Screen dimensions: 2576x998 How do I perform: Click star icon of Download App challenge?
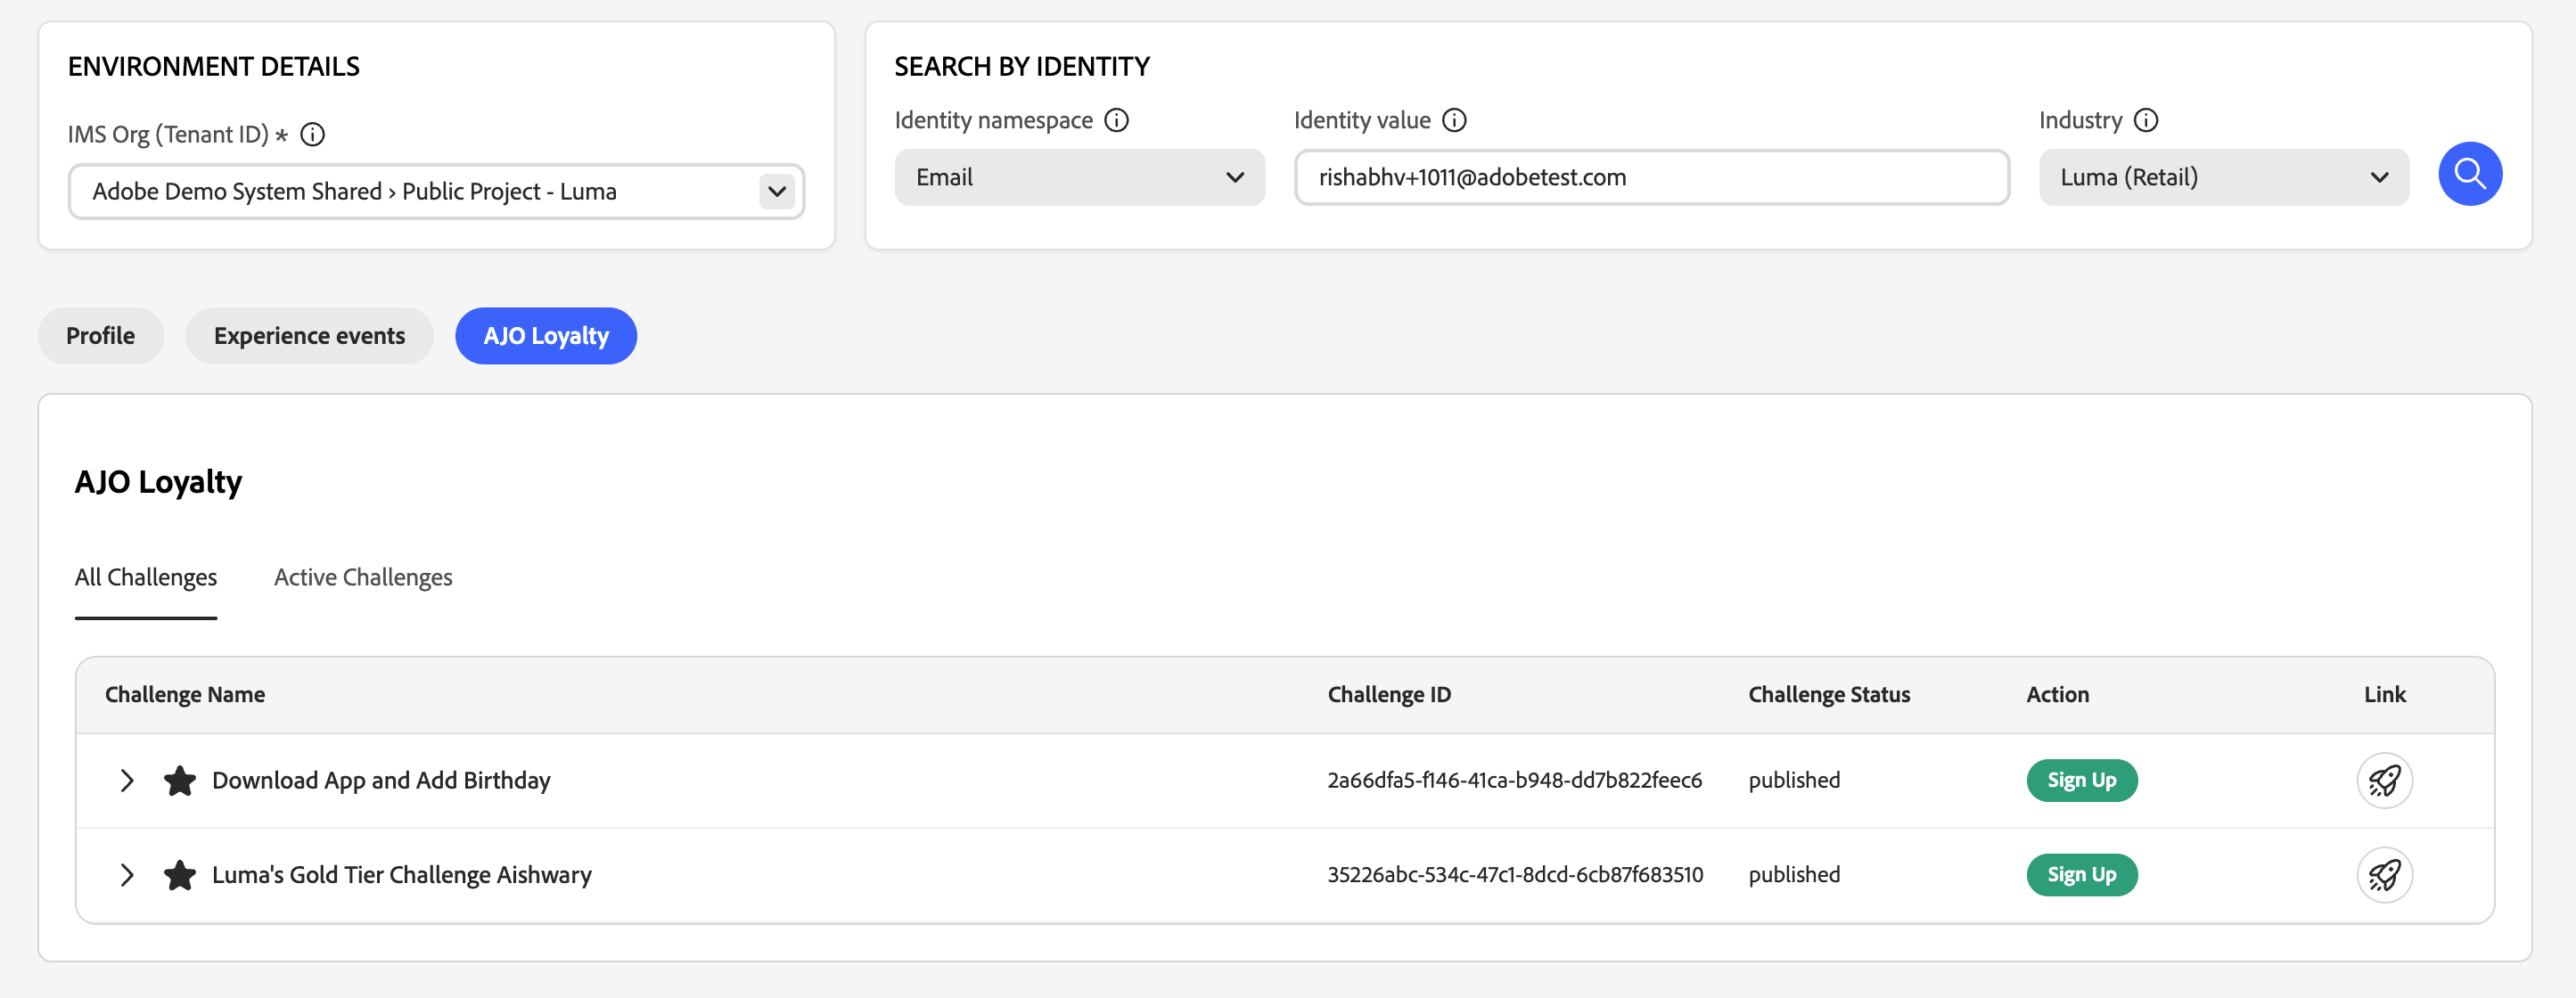[x=180, y=780]
